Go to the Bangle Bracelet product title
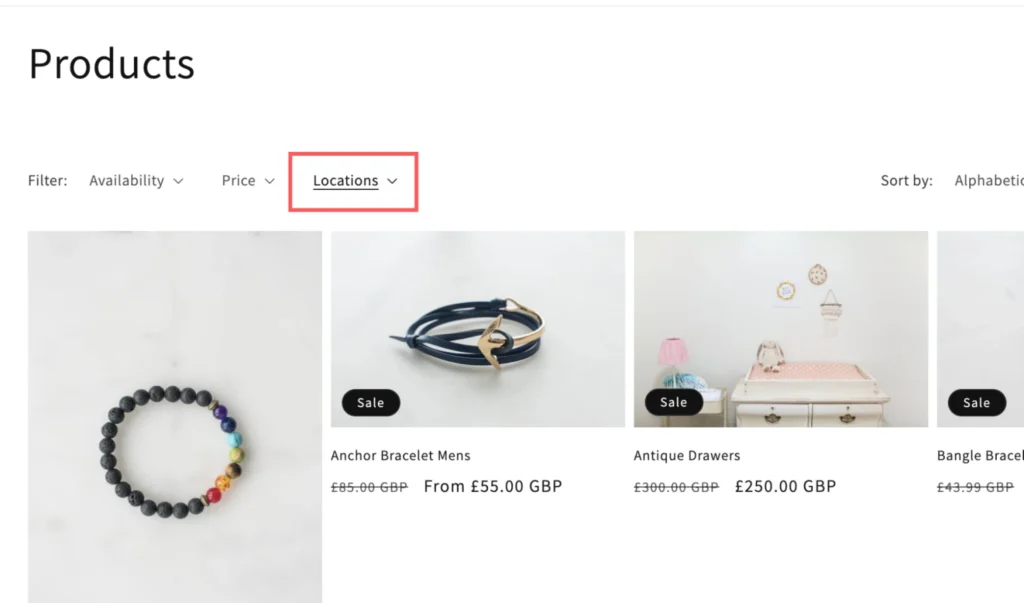Viewport: 1024px width, 603px height. 980,456
